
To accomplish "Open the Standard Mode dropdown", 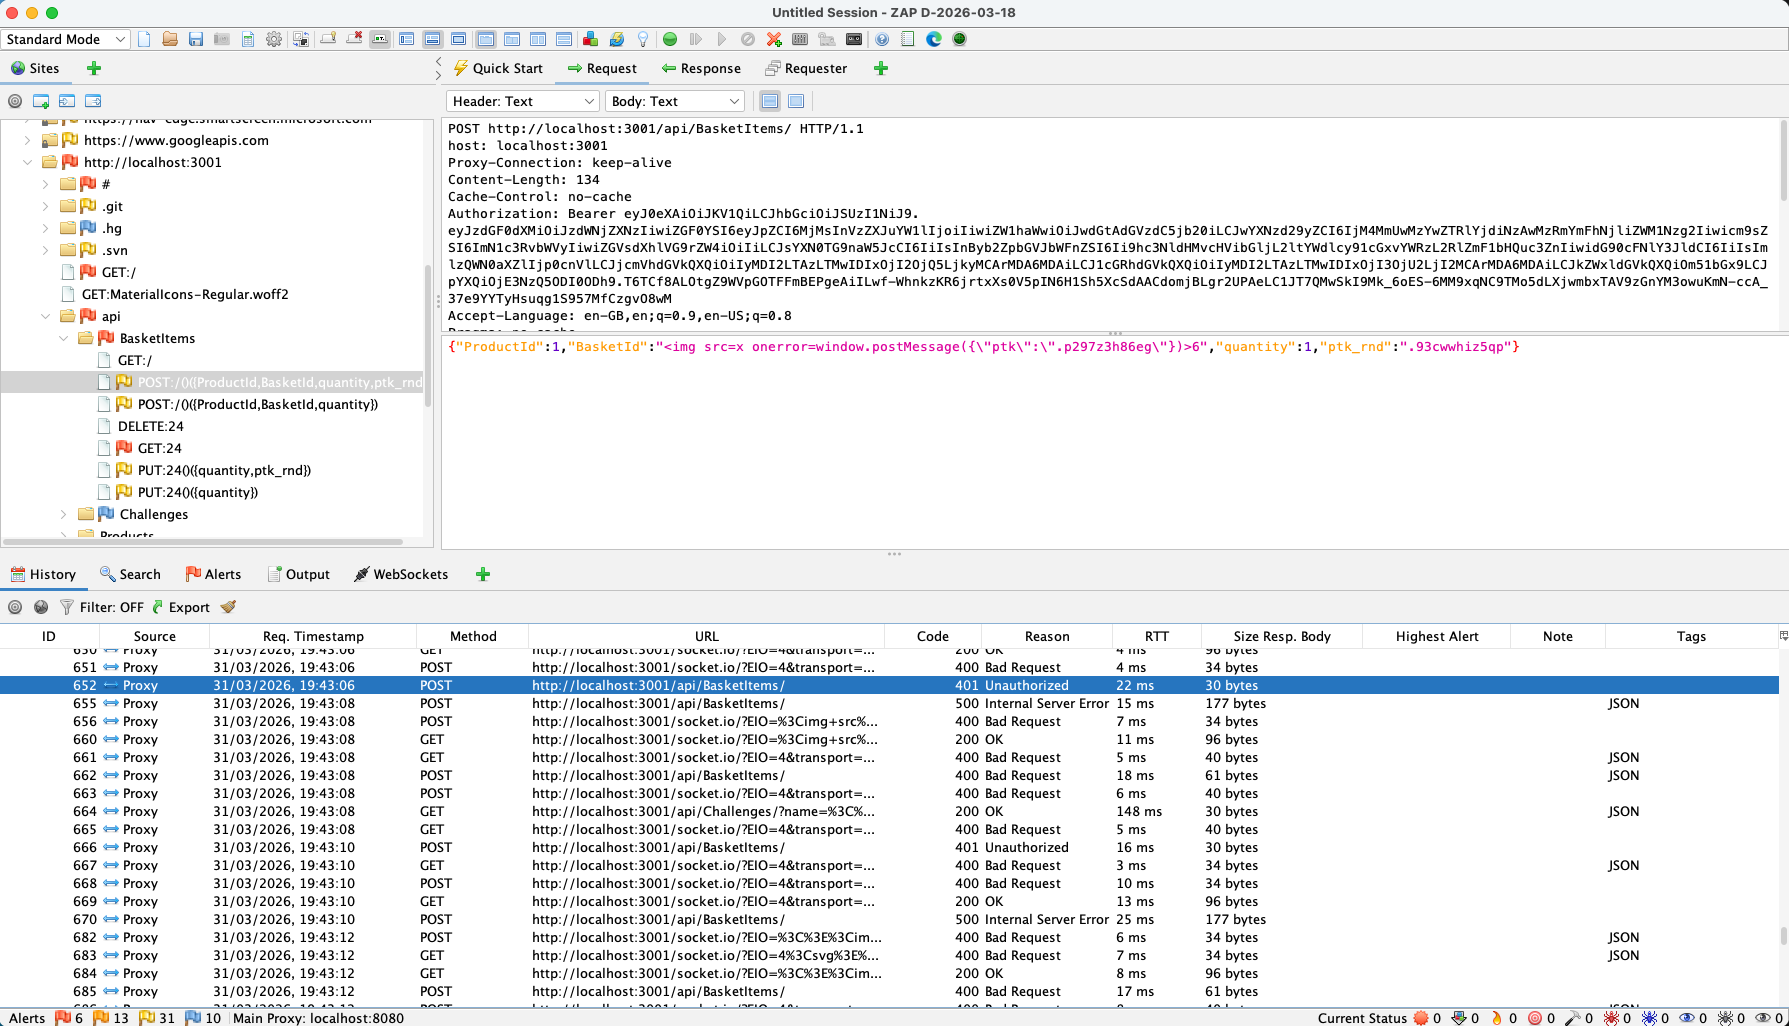I will [64, 39].
